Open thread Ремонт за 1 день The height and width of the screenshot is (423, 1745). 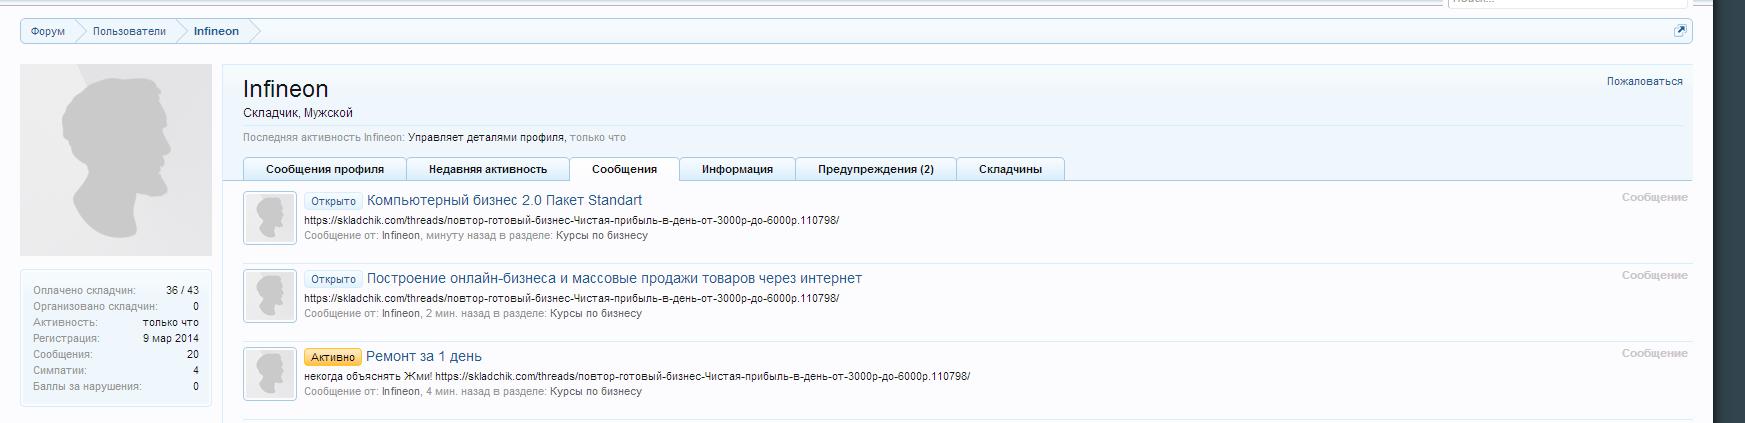424,356
